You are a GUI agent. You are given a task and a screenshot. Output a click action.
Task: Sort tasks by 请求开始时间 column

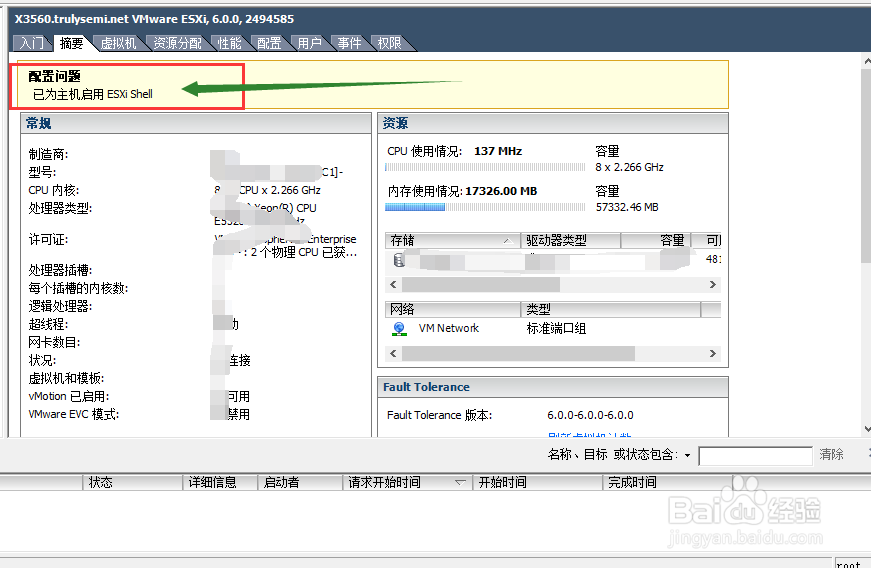click(407, 482)
